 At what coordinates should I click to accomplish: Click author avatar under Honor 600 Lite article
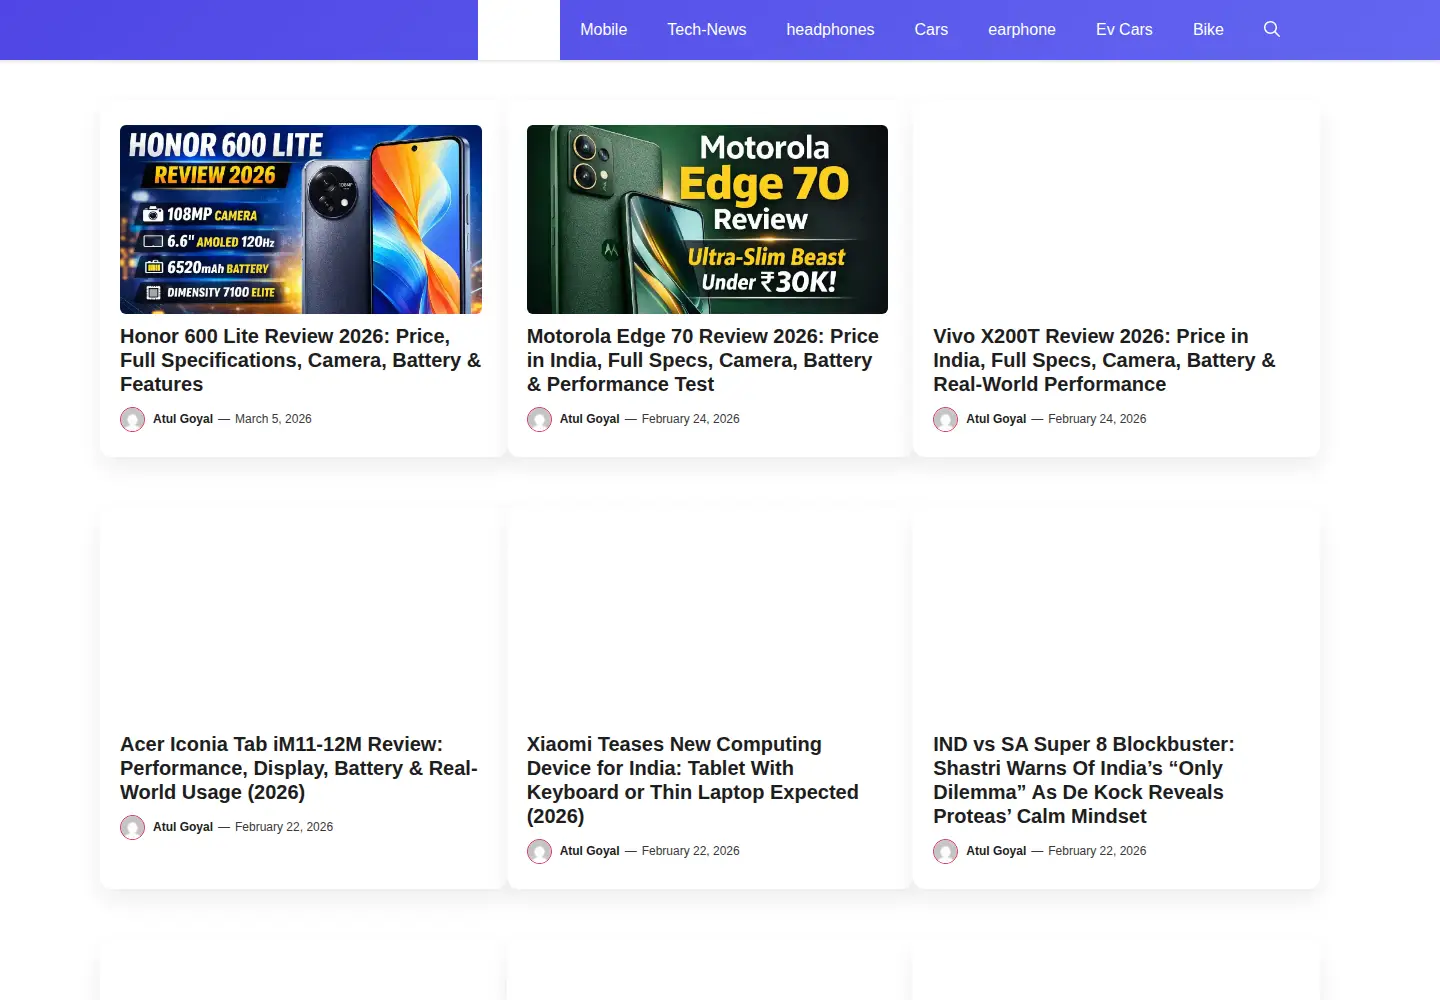(x=133, y=420)
